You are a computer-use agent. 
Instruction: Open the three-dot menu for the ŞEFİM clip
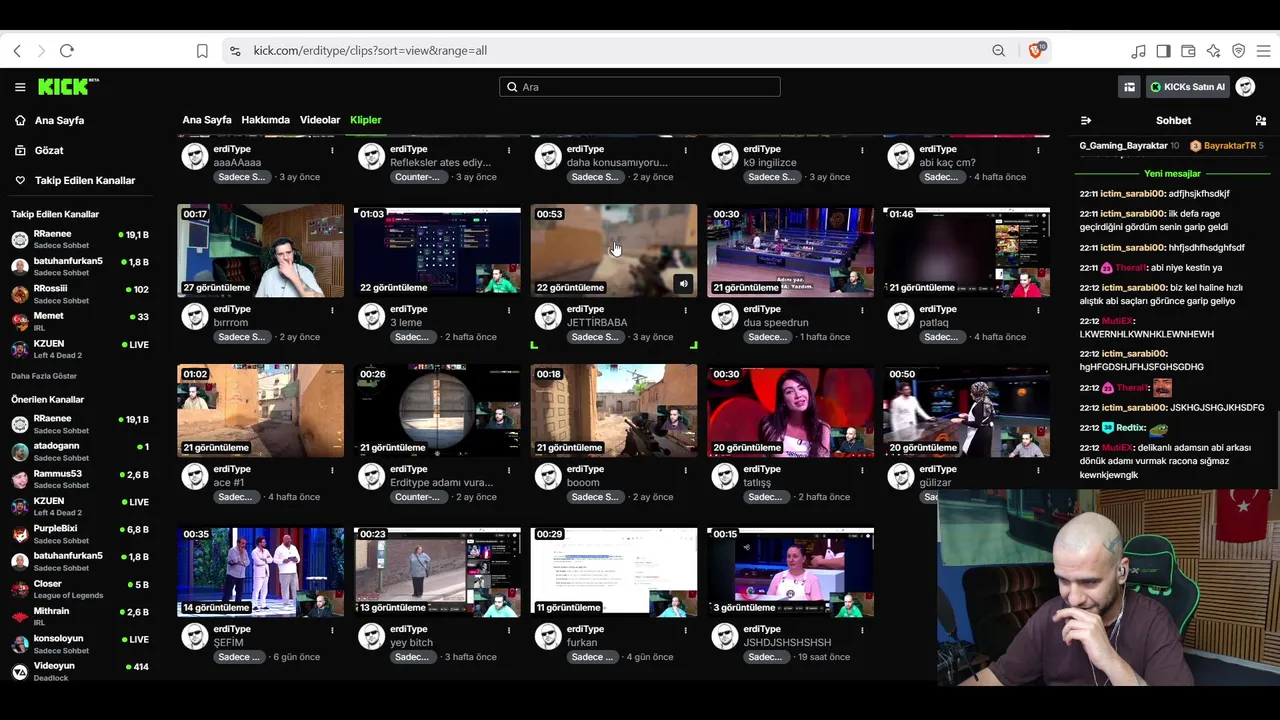coord(332,630)
